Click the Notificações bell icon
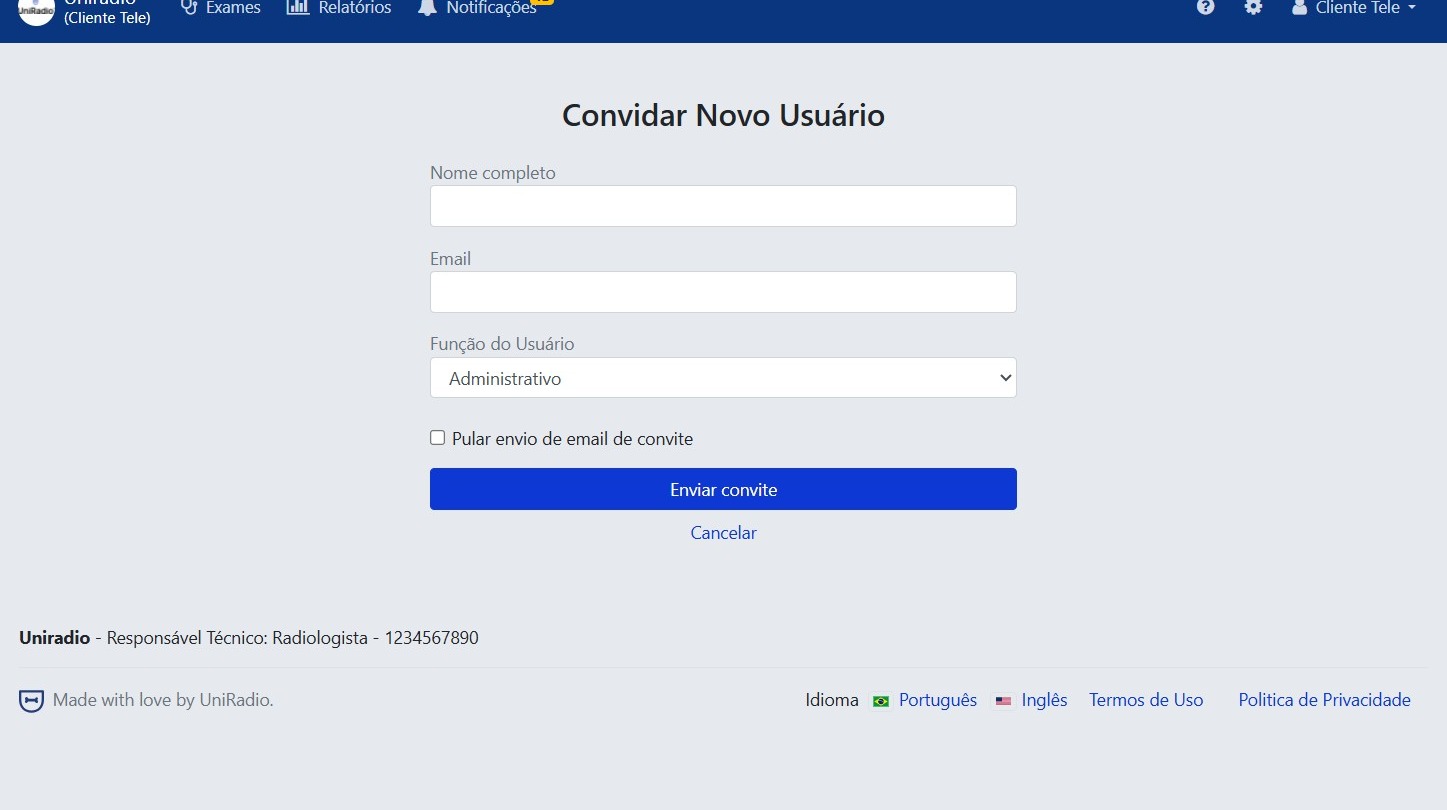Viewport: 1447px width, 810px height. click(x=427, y=8)
